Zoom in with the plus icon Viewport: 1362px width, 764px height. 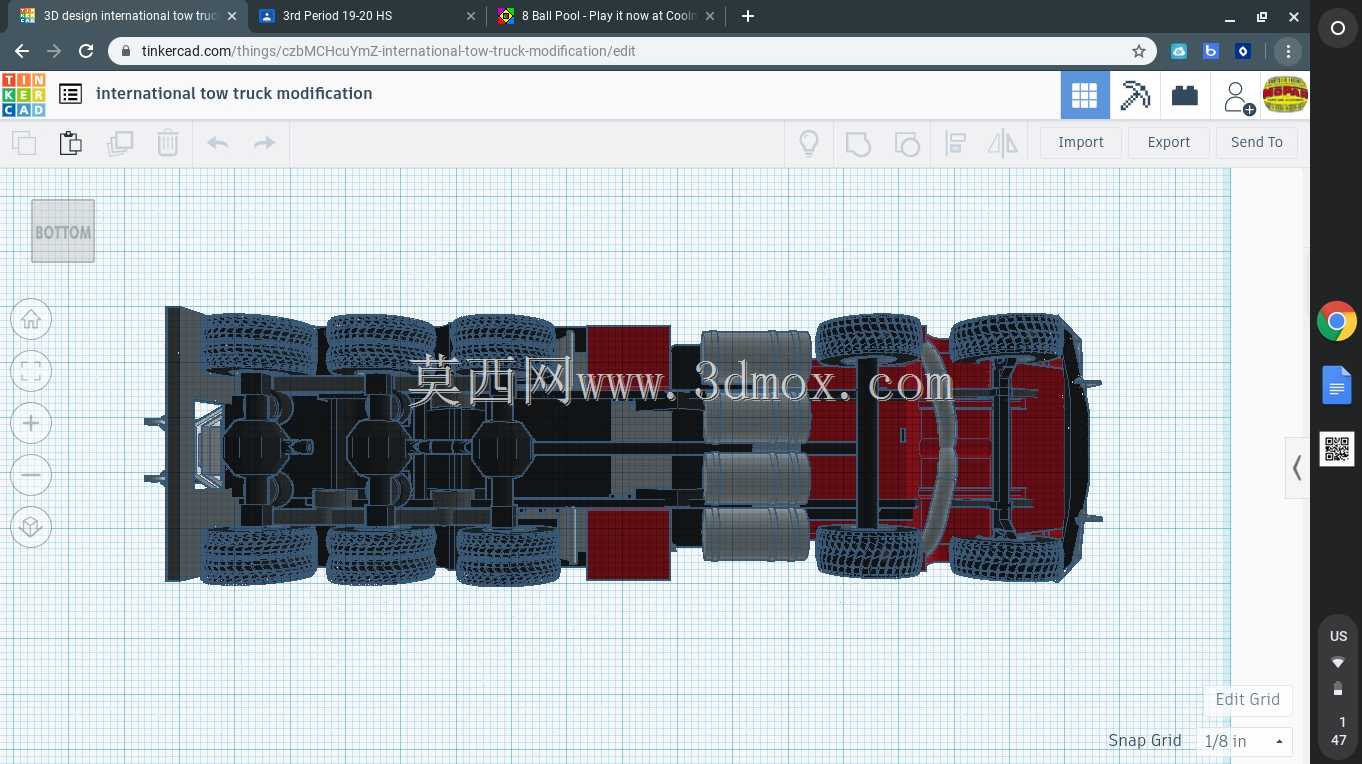pos(31,423)
